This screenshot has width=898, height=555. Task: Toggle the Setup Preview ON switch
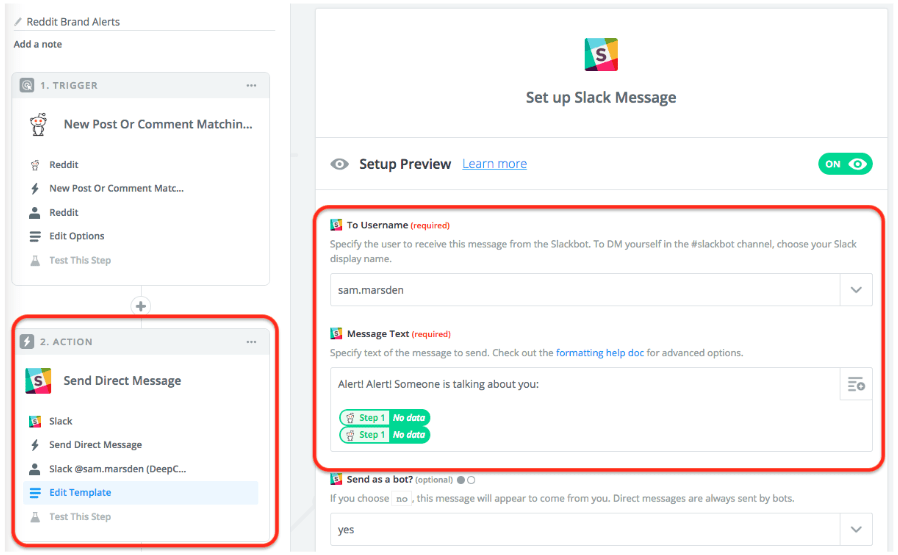(845, 164)
